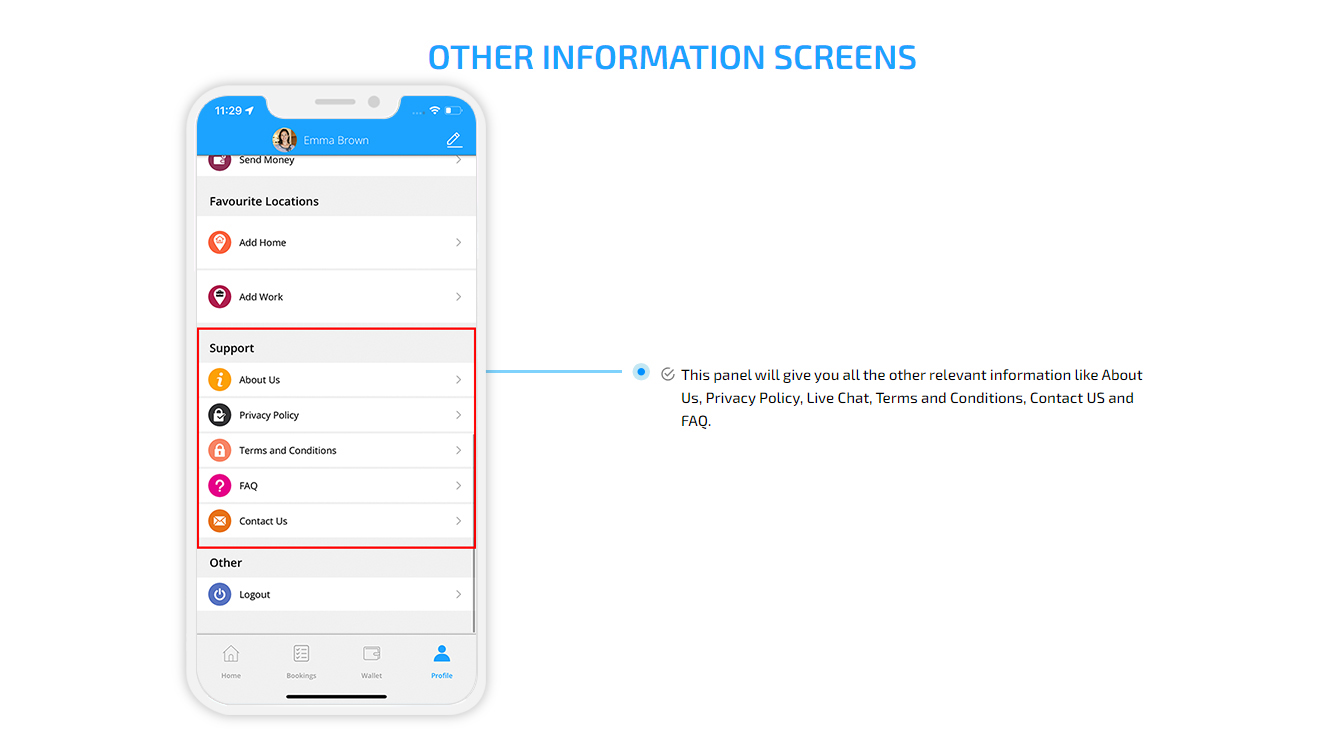Open the Logout row chevron
Image resolution: width=1344 pixels, height=751 pixels.
pos(459,594)
